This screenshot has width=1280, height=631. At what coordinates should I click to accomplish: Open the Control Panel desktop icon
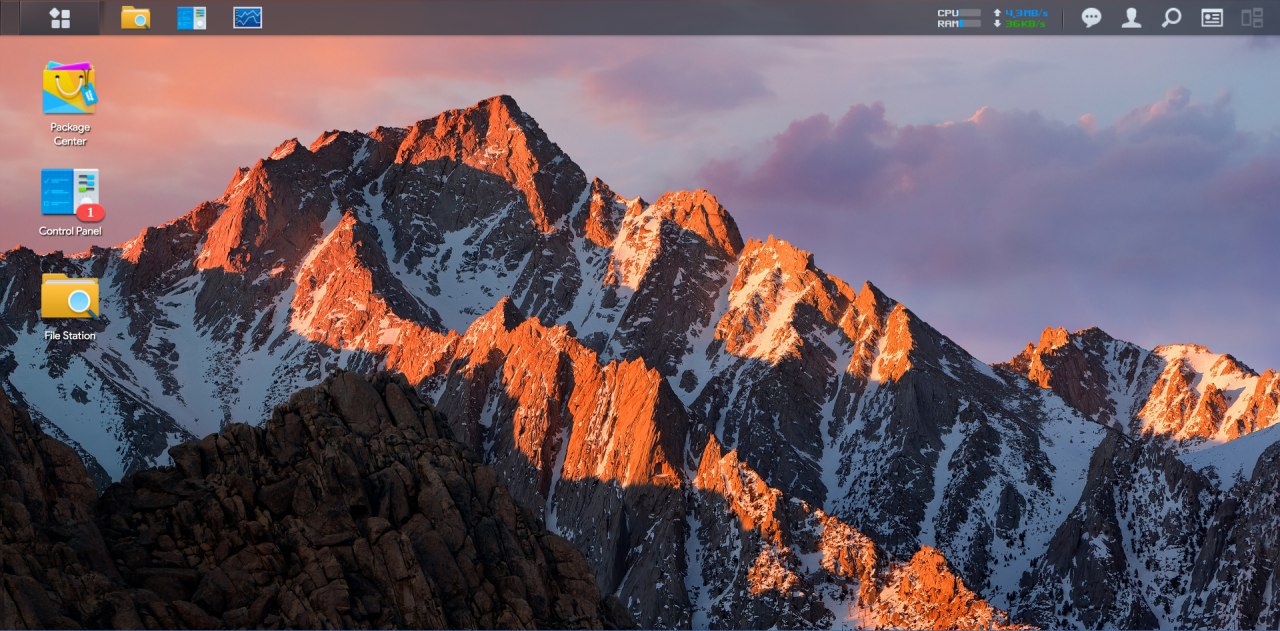click(68, 192)
